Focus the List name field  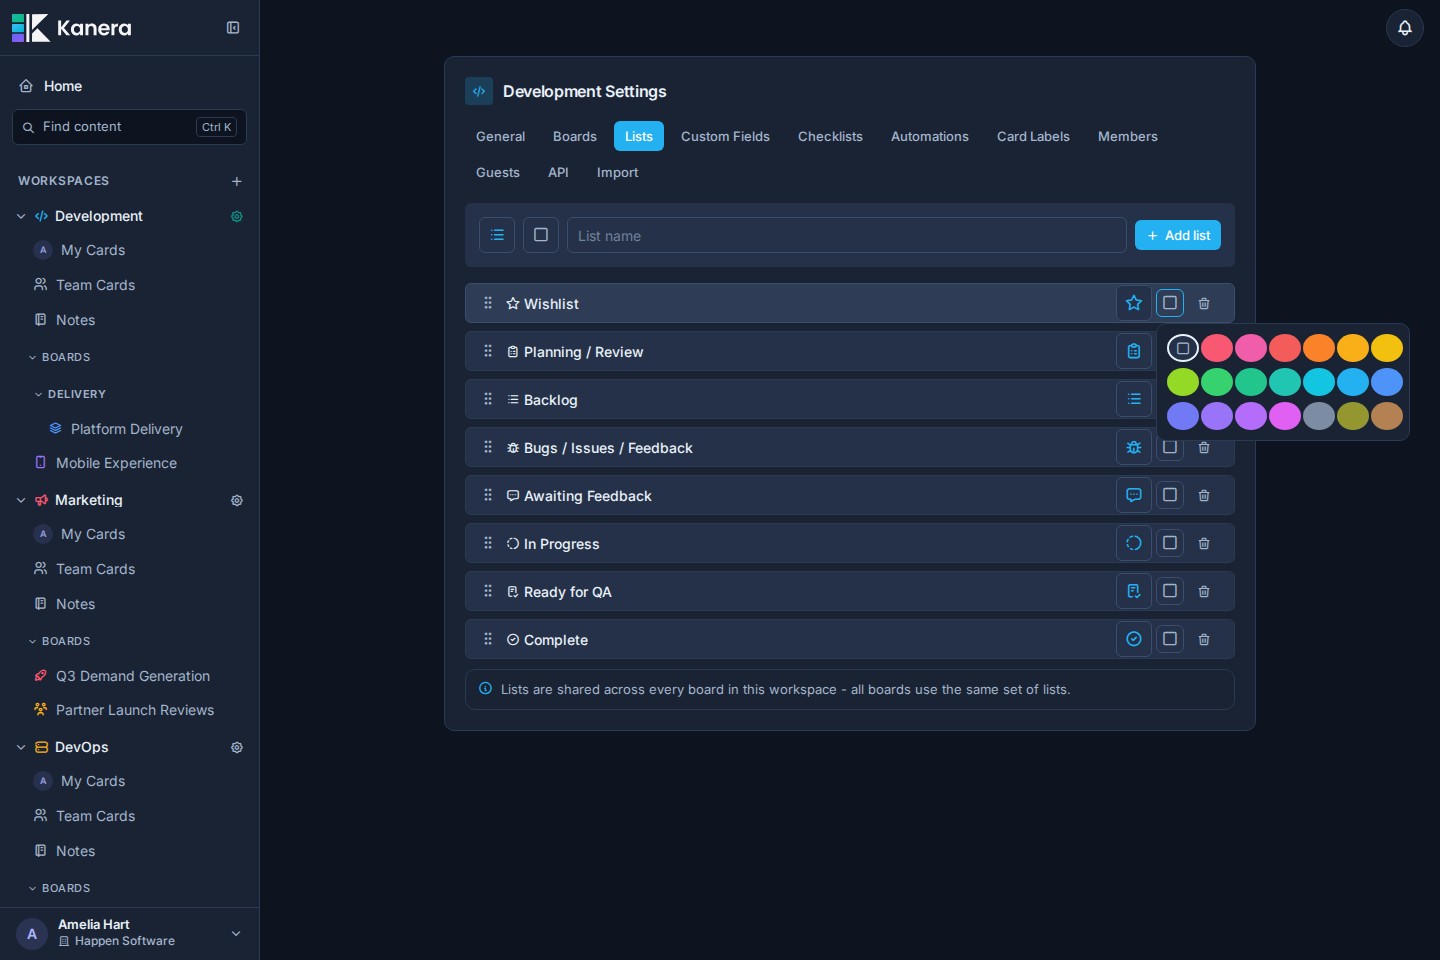tap(846, 235)
